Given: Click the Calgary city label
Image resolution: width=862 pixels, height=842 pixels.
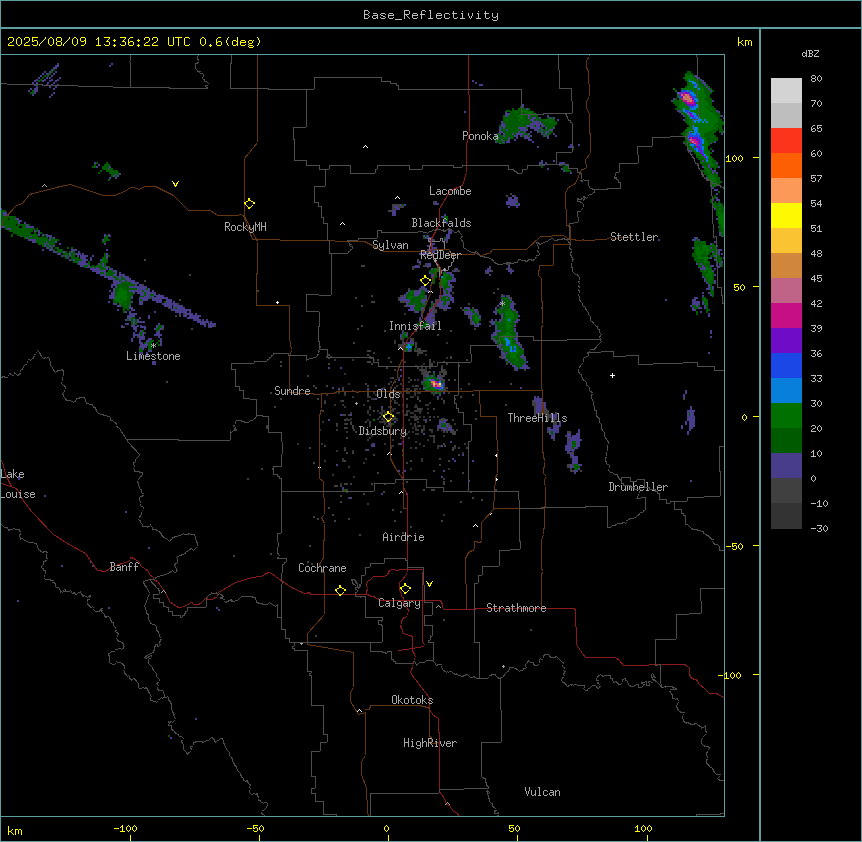Looking at the screenshot, I should point(399,603).
